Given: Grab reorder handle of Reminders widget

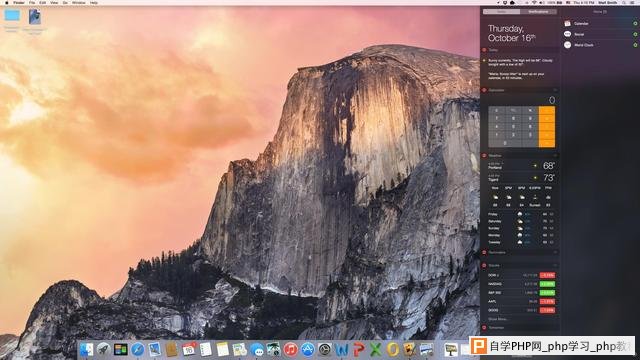Looking at the screenshot, I should click(x=555, y=253).
